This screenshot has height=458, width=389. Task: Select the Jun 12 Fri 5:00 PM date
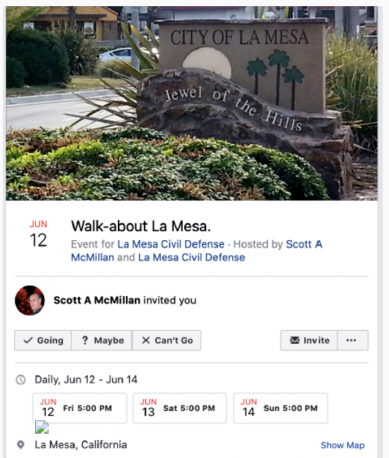click(80, 408)
